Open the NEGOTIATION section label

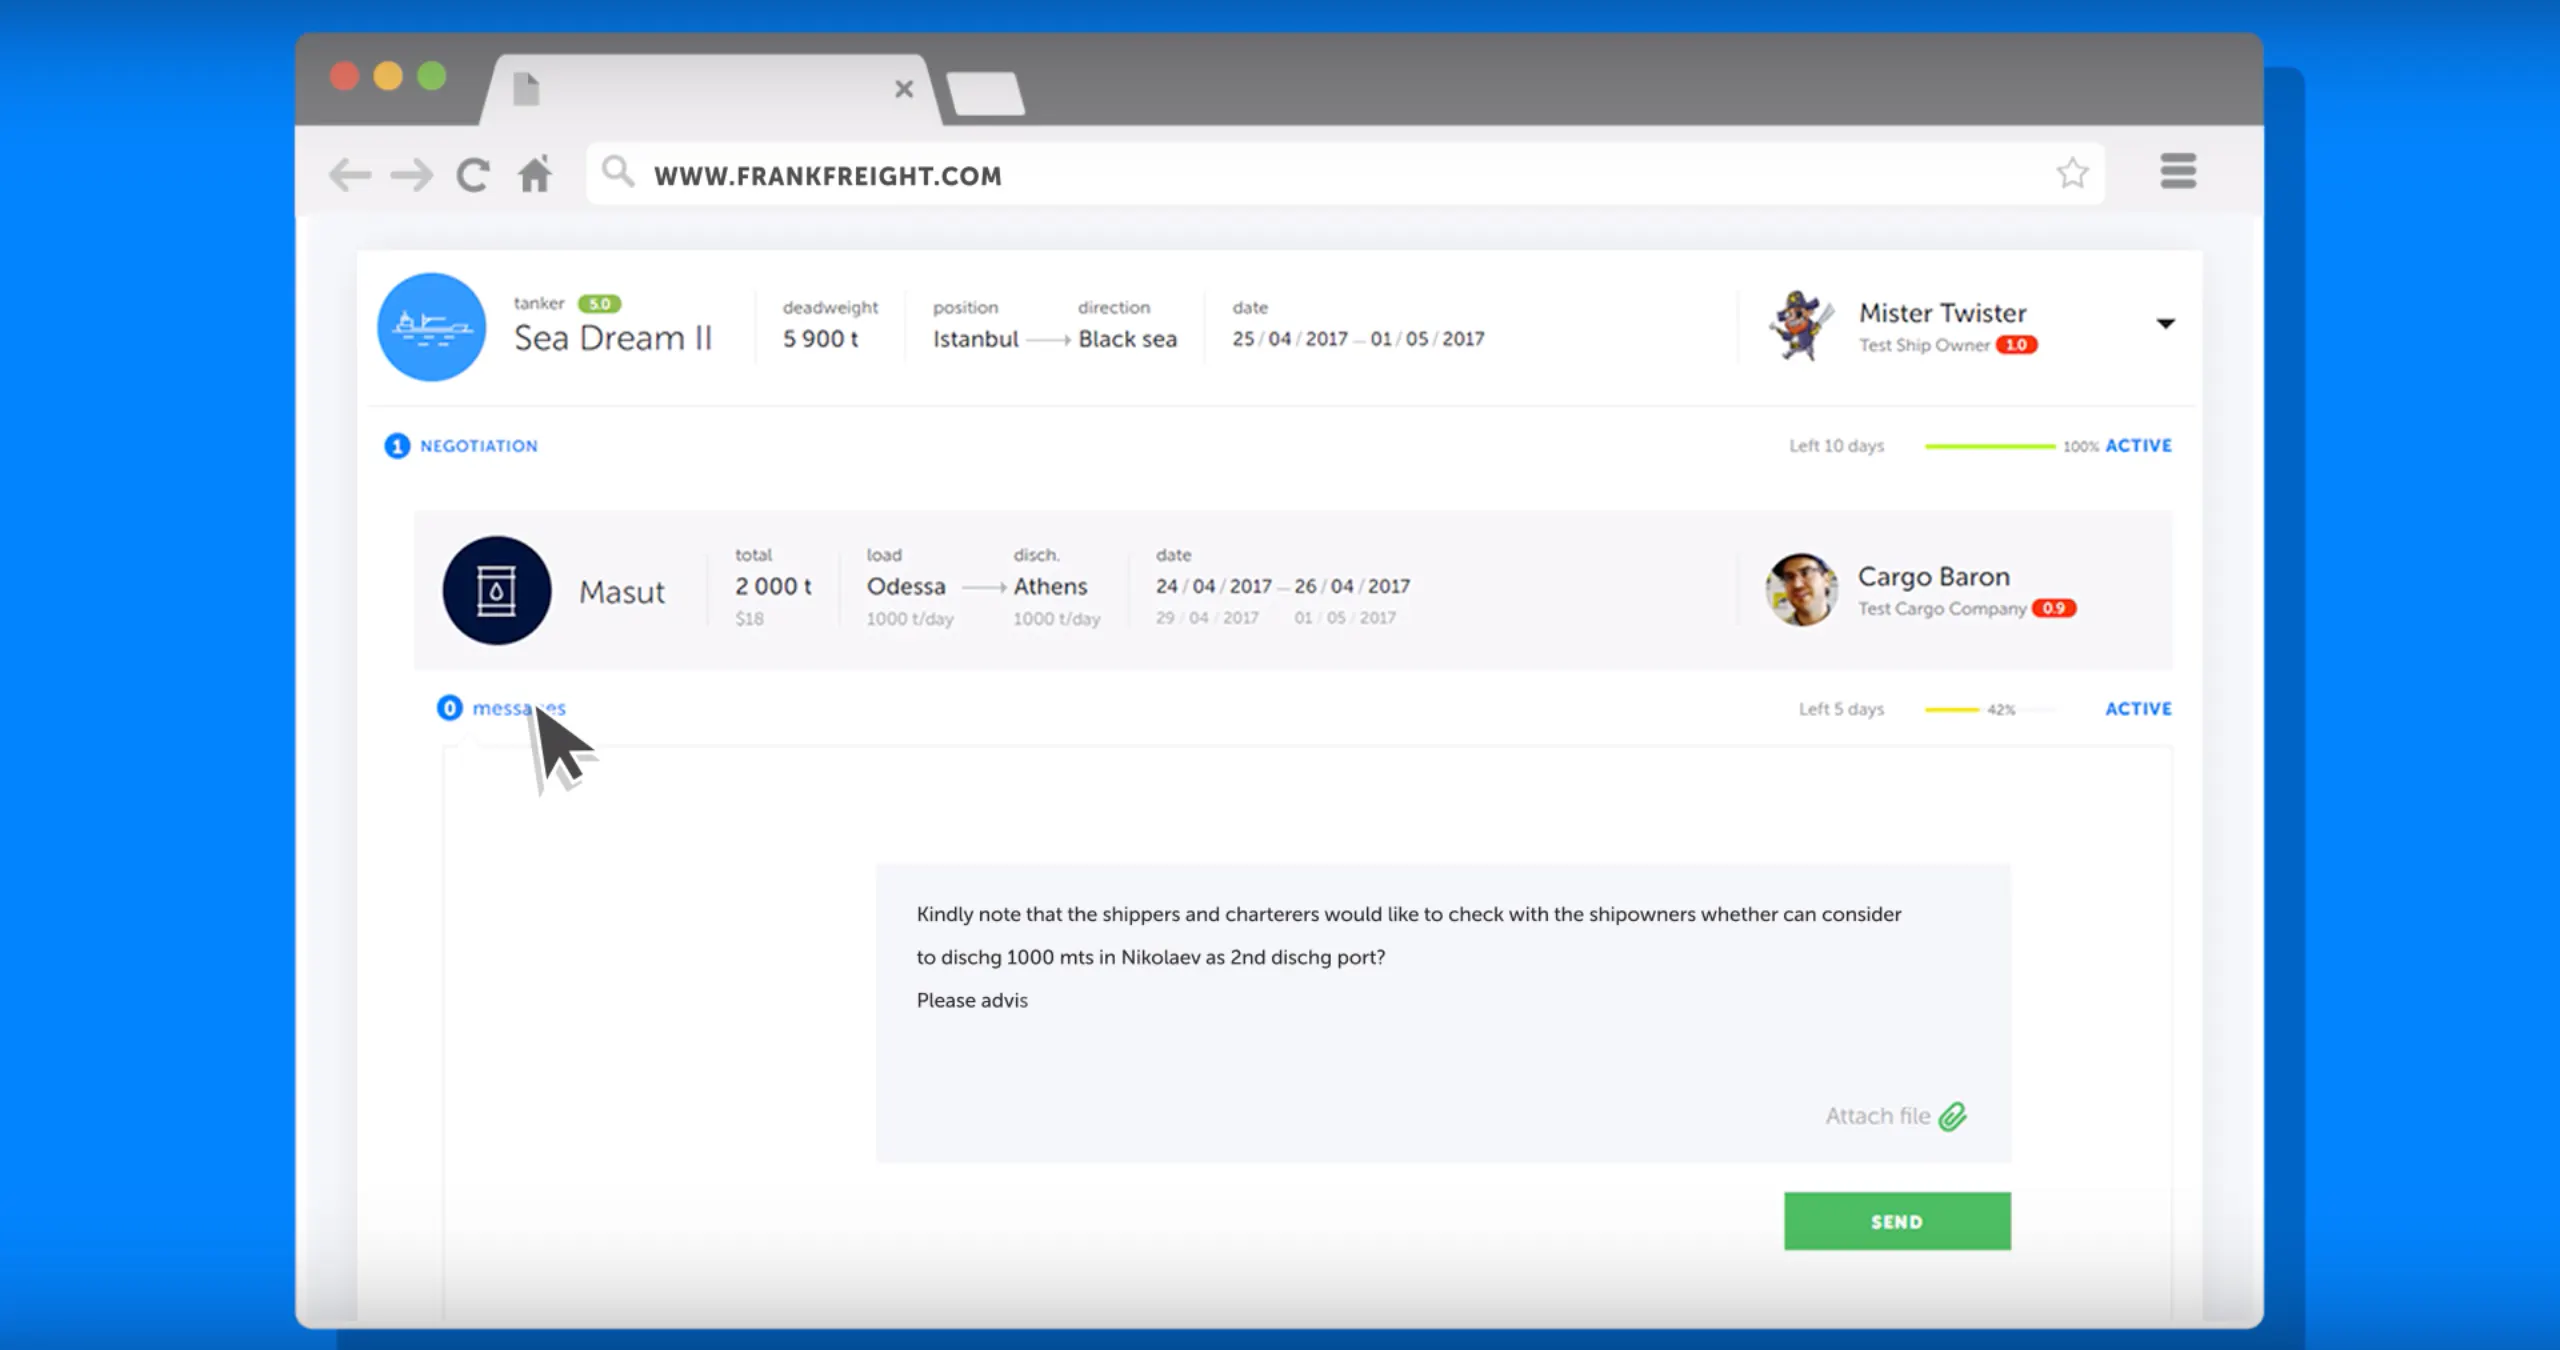click(x=479, y=446)
